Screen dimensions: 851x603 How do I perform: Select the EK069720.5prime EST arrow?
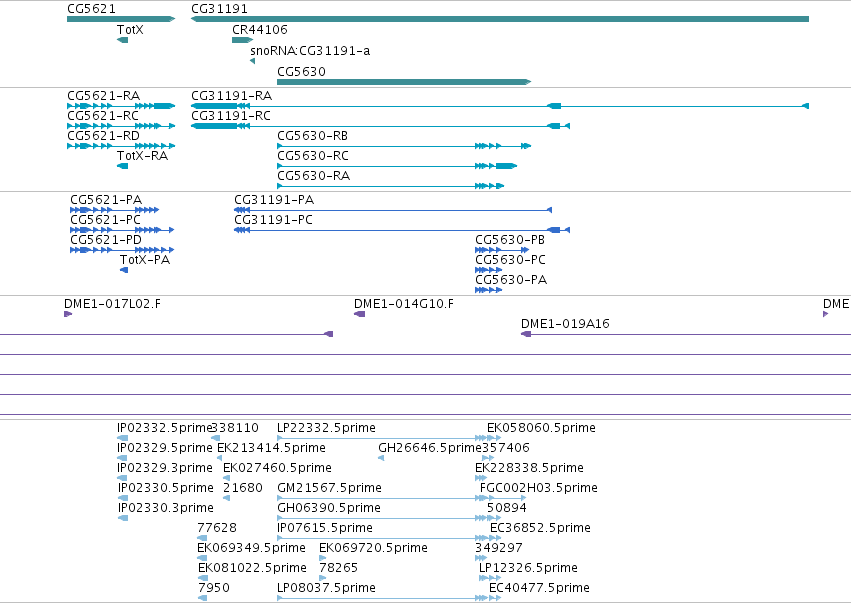(322, 558)
